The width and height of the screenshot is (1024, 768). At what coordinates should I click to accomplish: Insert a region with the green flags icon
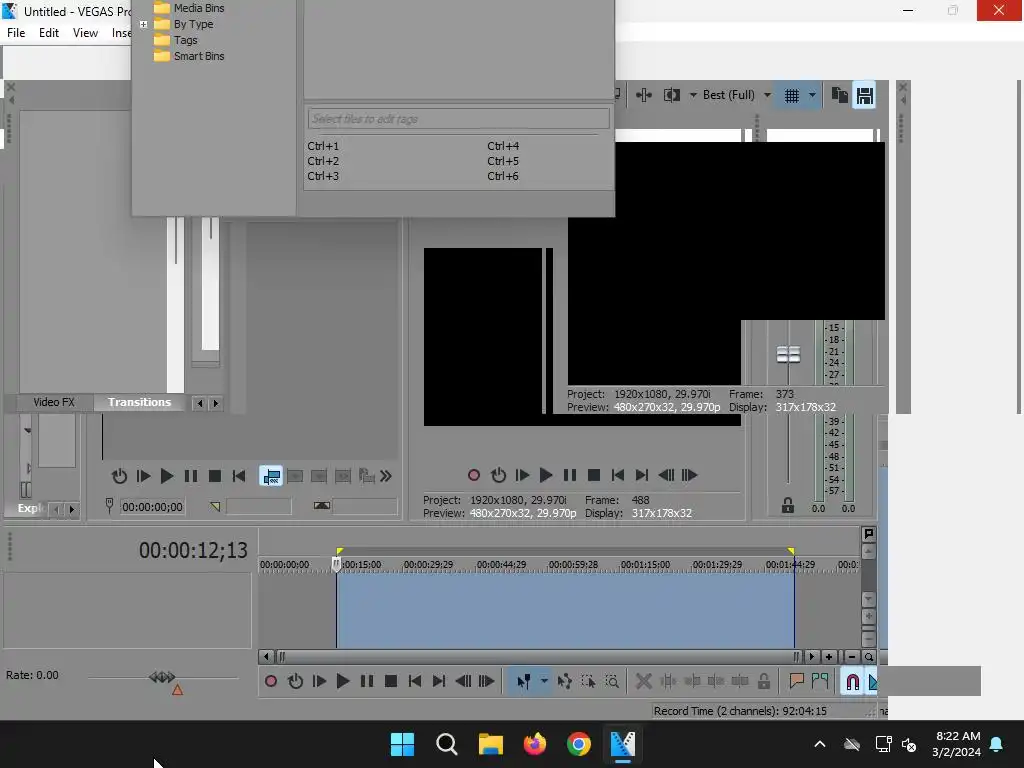tap(820, 681)
